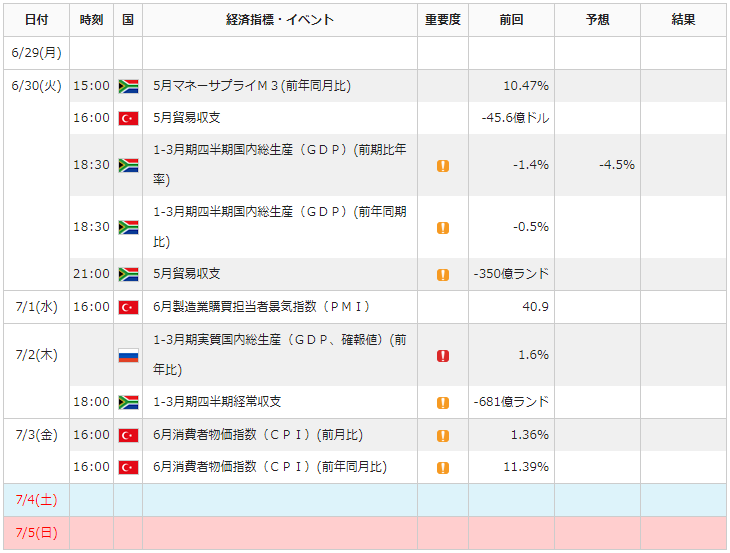Click South Africa flag in 21:00 貿易収支 row

[128, 275]
